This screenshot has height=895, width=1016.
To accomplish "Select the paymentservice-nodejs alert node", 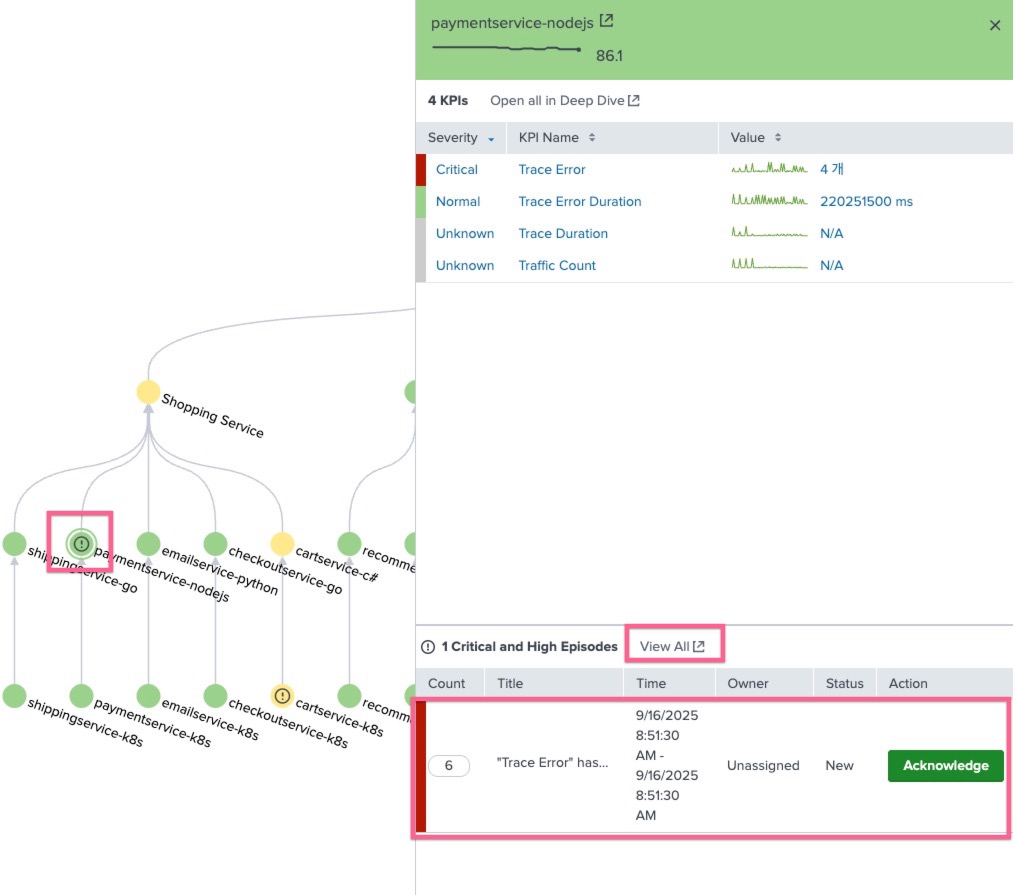I will point(81,543).
